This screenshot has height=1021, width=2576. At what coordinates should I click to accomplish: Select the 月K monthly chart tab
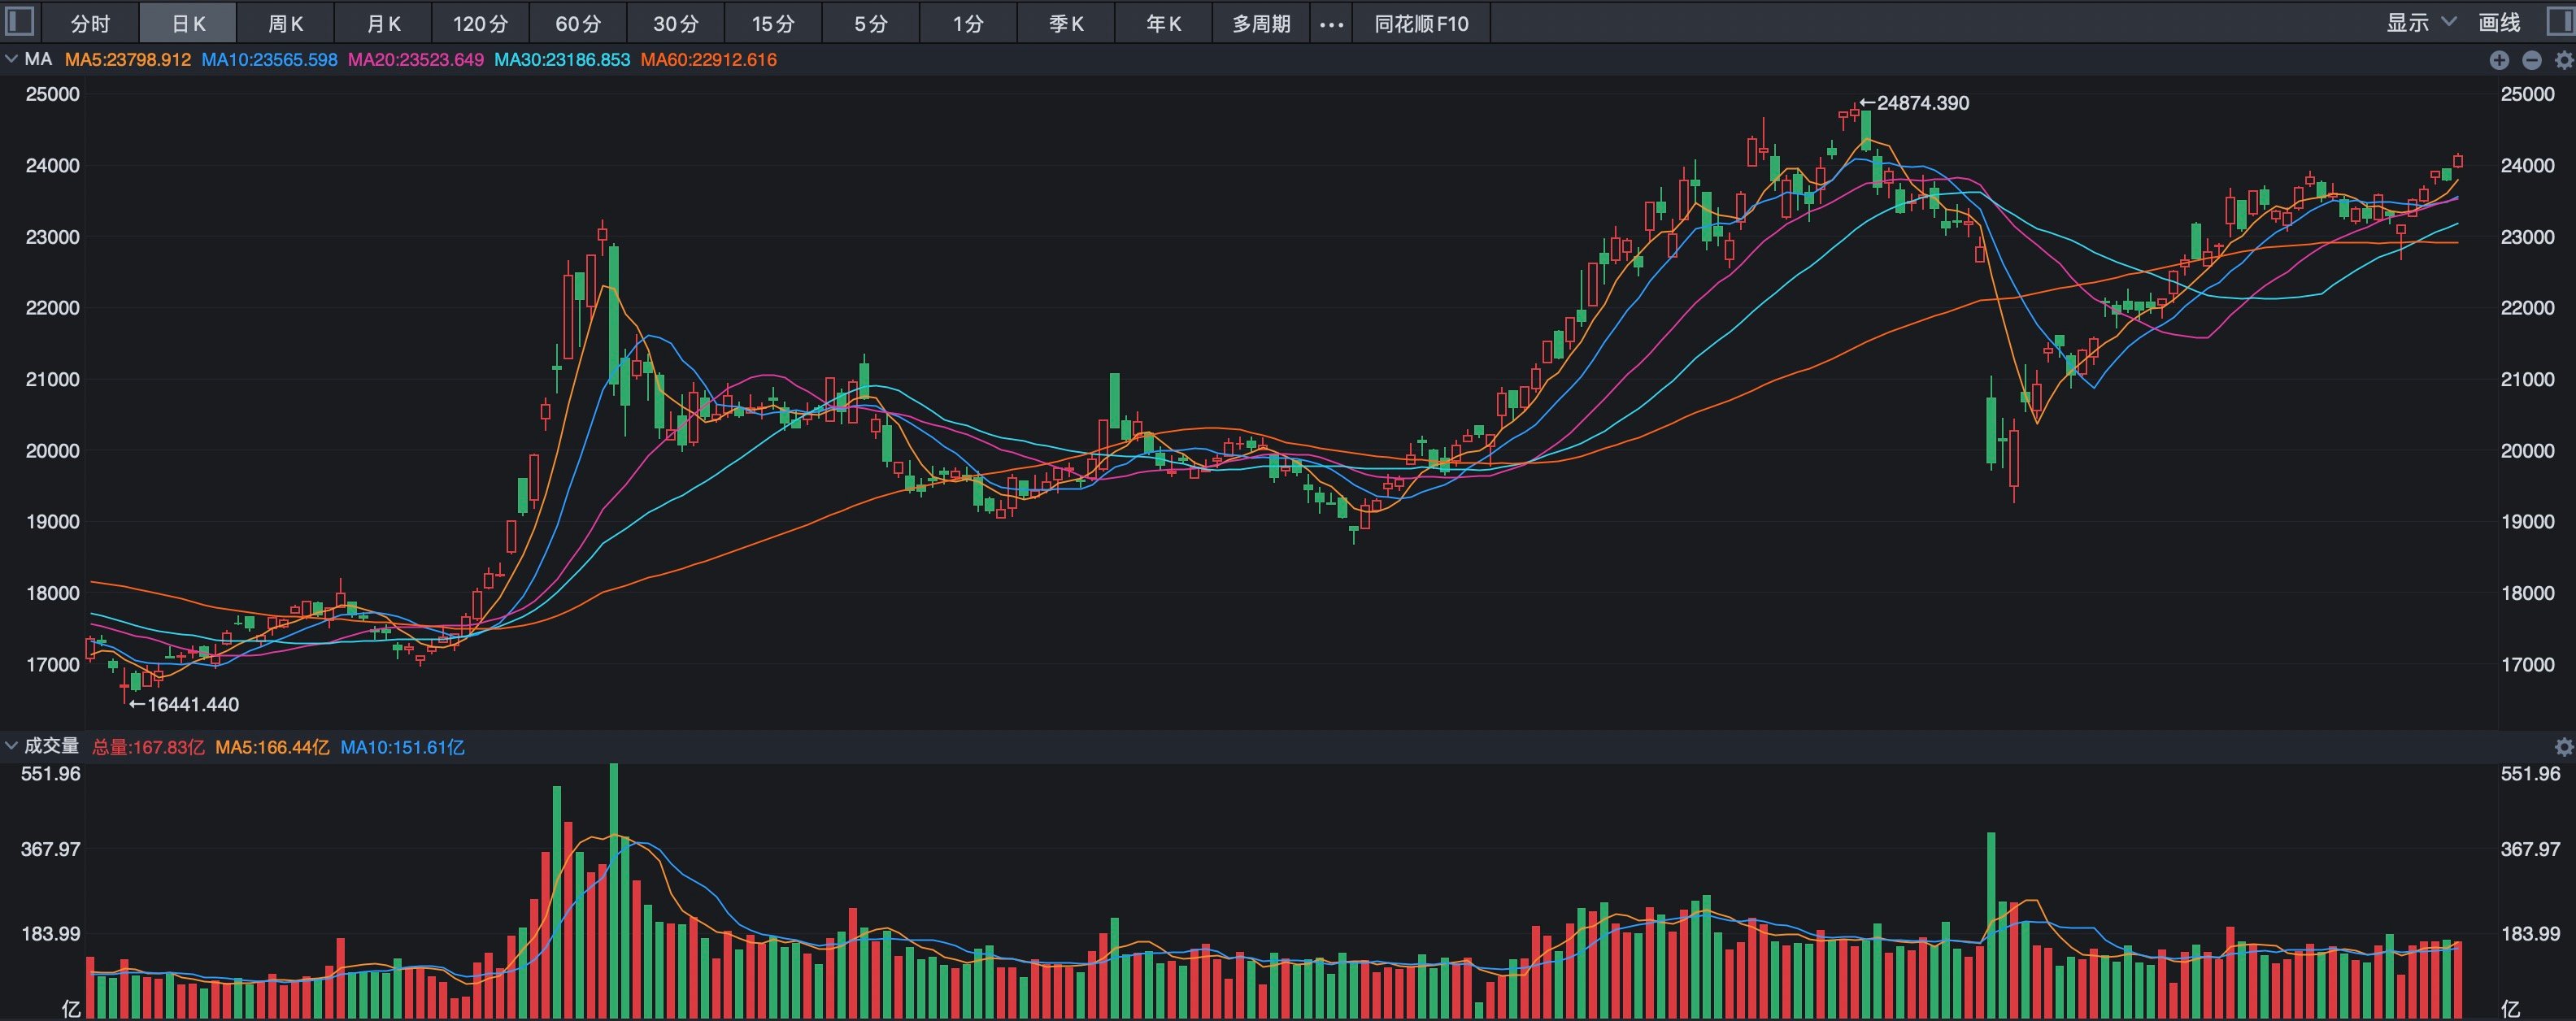[x=383, y=24]
